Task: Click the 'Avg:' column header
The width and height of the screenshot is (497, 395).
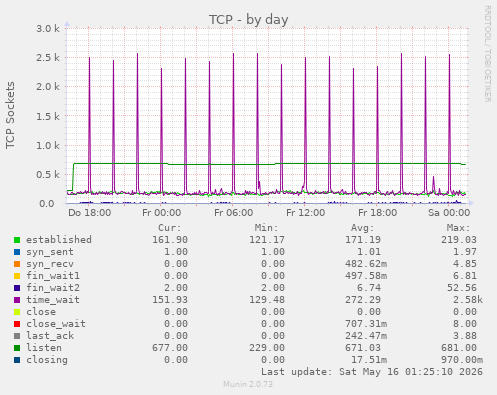Action: (x=362, y=228)
